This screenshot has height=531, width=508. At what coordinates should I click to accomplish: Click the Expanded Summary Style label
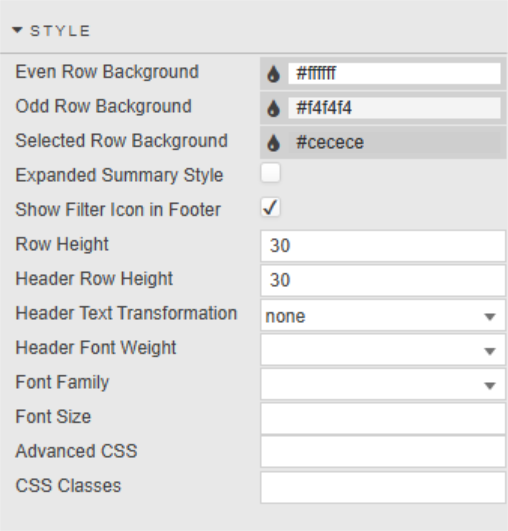[x=119, y=175]
